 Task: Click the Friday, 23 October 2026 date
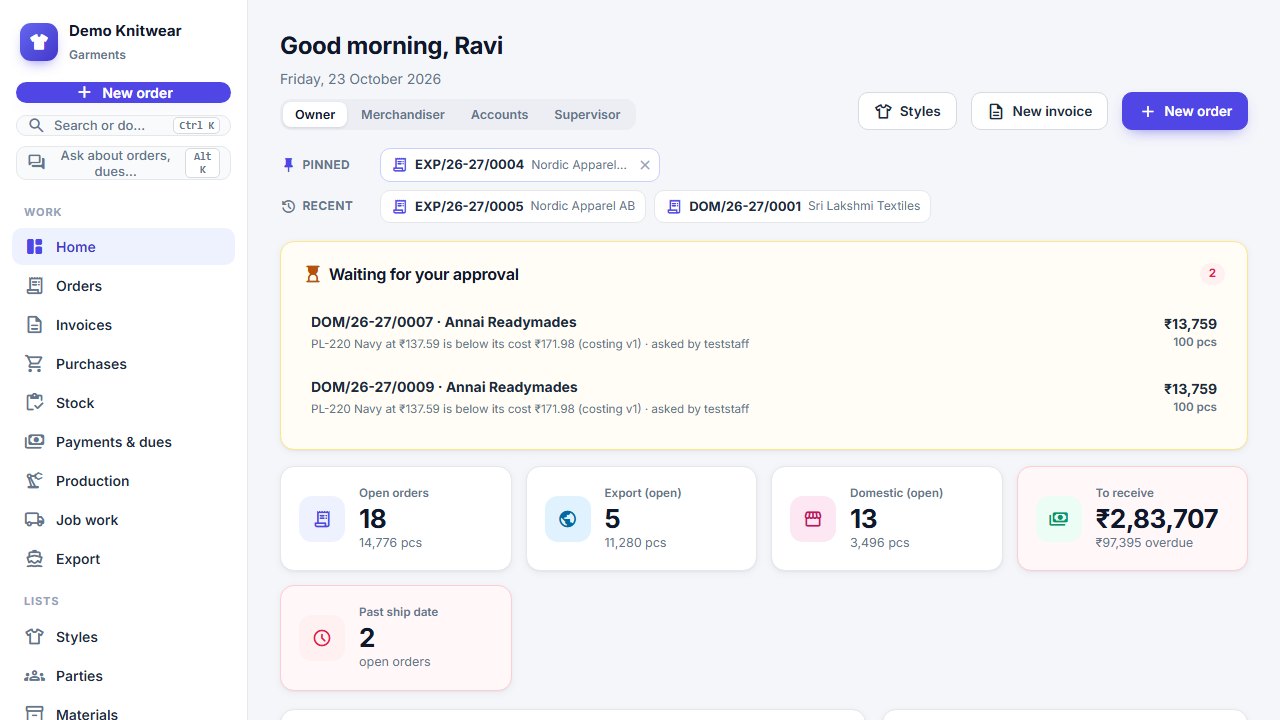360,79
